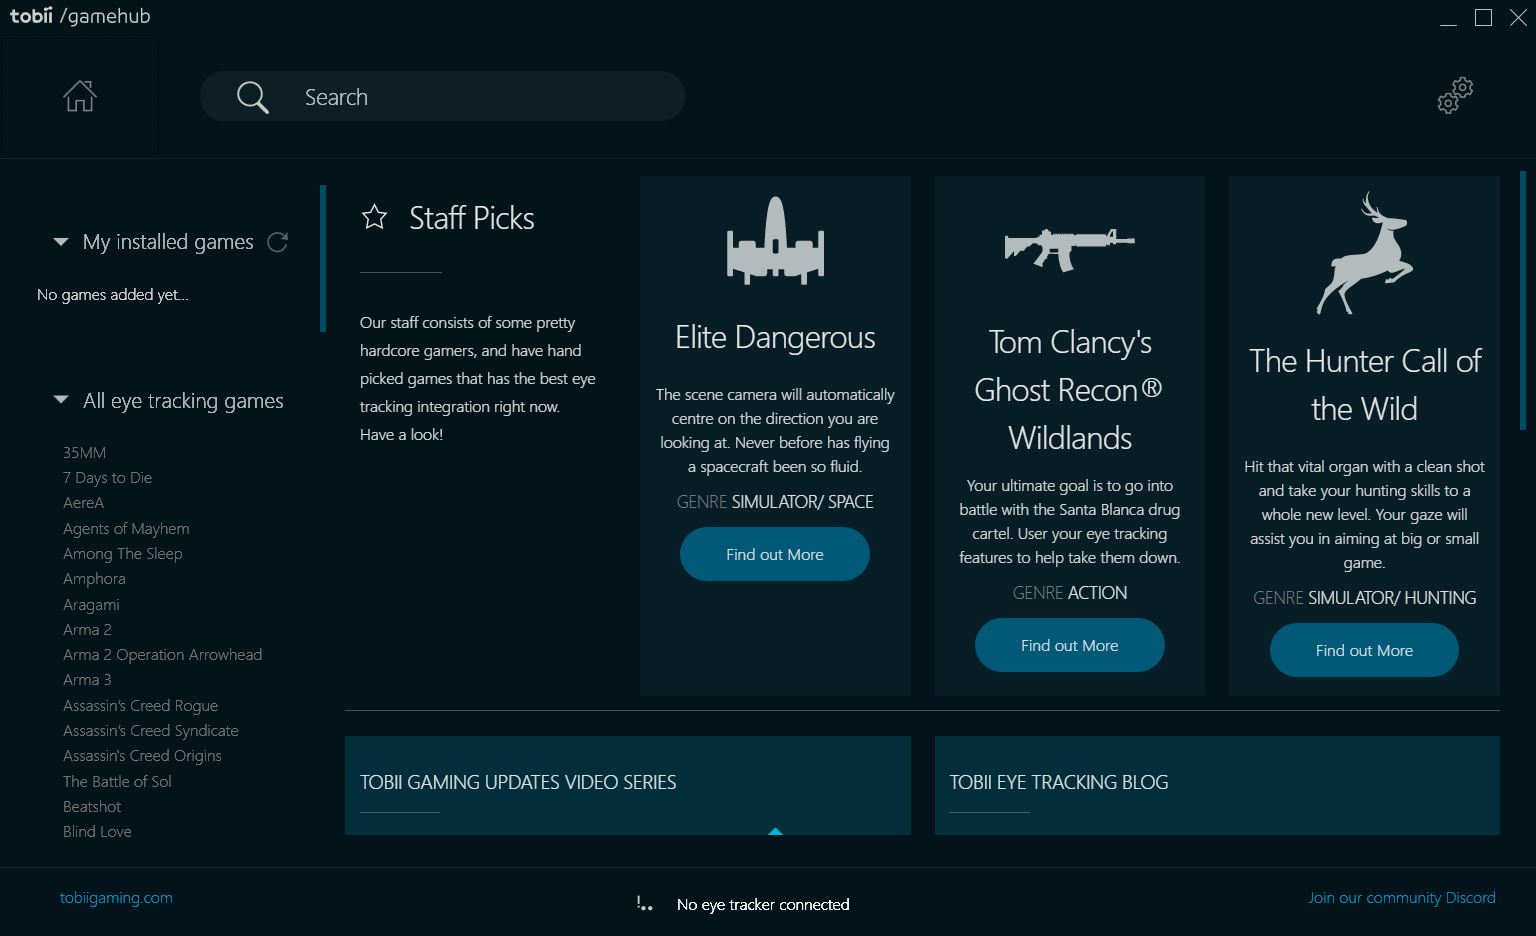
Task: Click the small upward arrow below video series
Action: (x=775, y=831)
